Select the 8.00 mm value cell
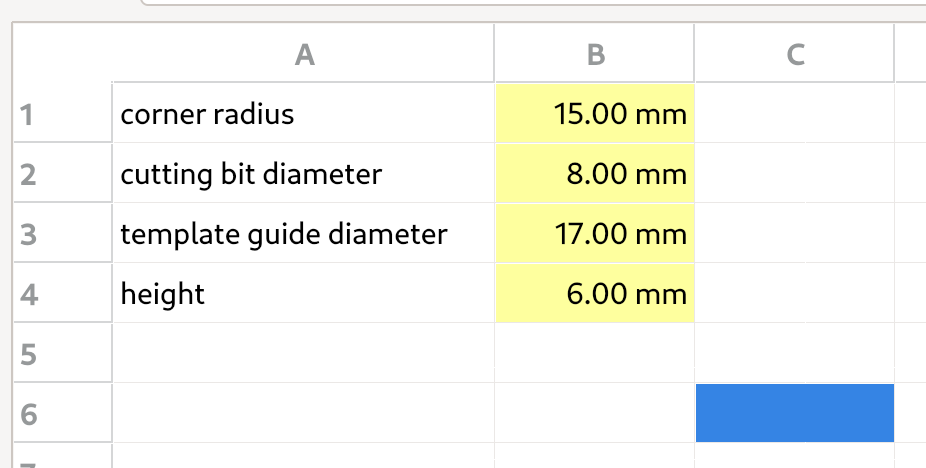The width and height of the screenshot is (926, 468). point(595,174)
